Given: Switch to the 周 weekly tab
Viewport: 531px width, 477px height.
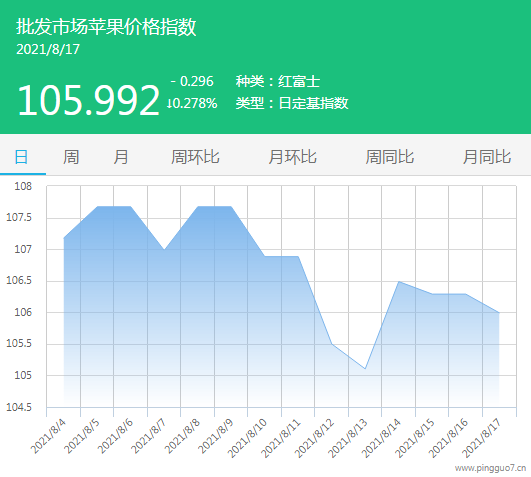Looking at the screenshot, I should tap(71, 157).
